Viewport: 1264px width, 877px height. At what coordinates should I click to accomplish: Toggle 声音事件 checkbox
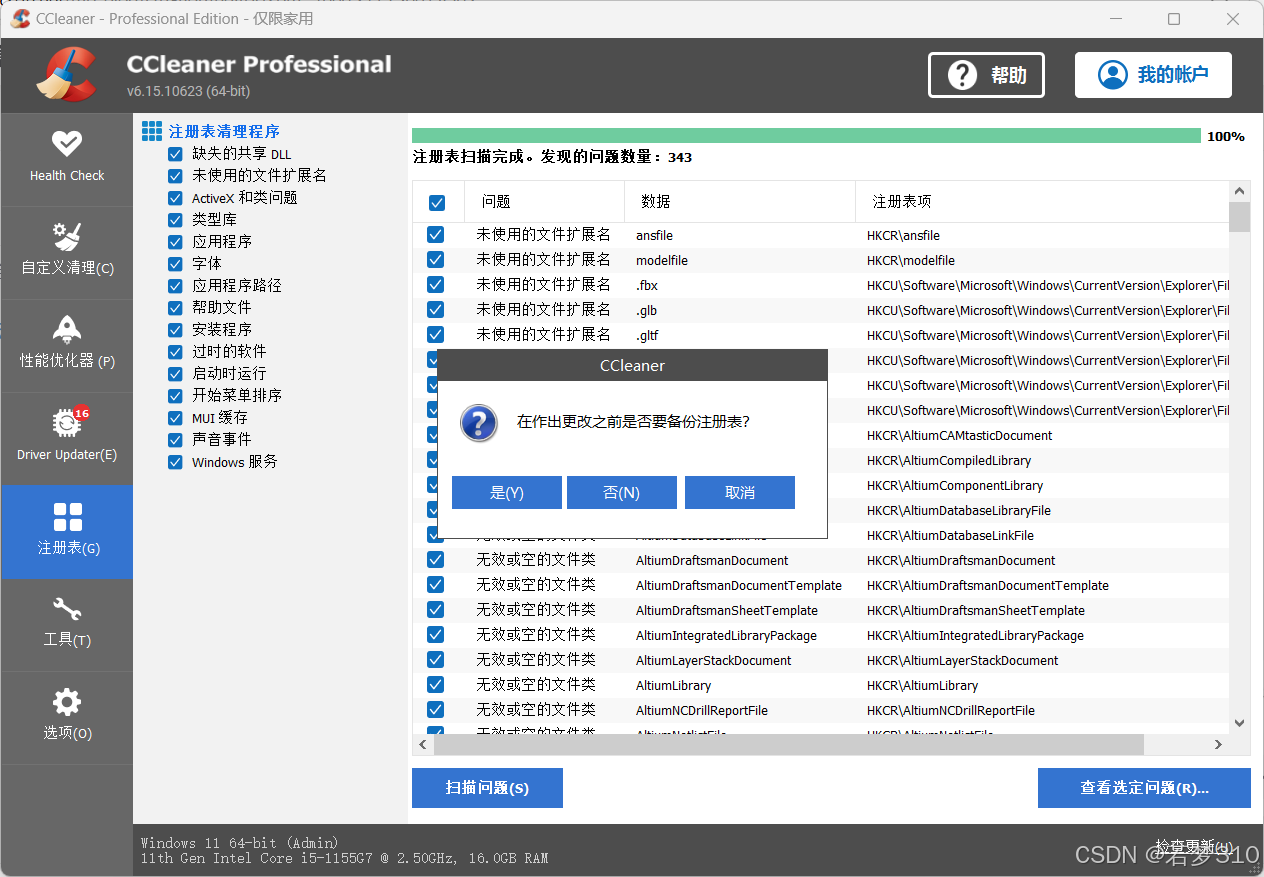pos(175,440)
